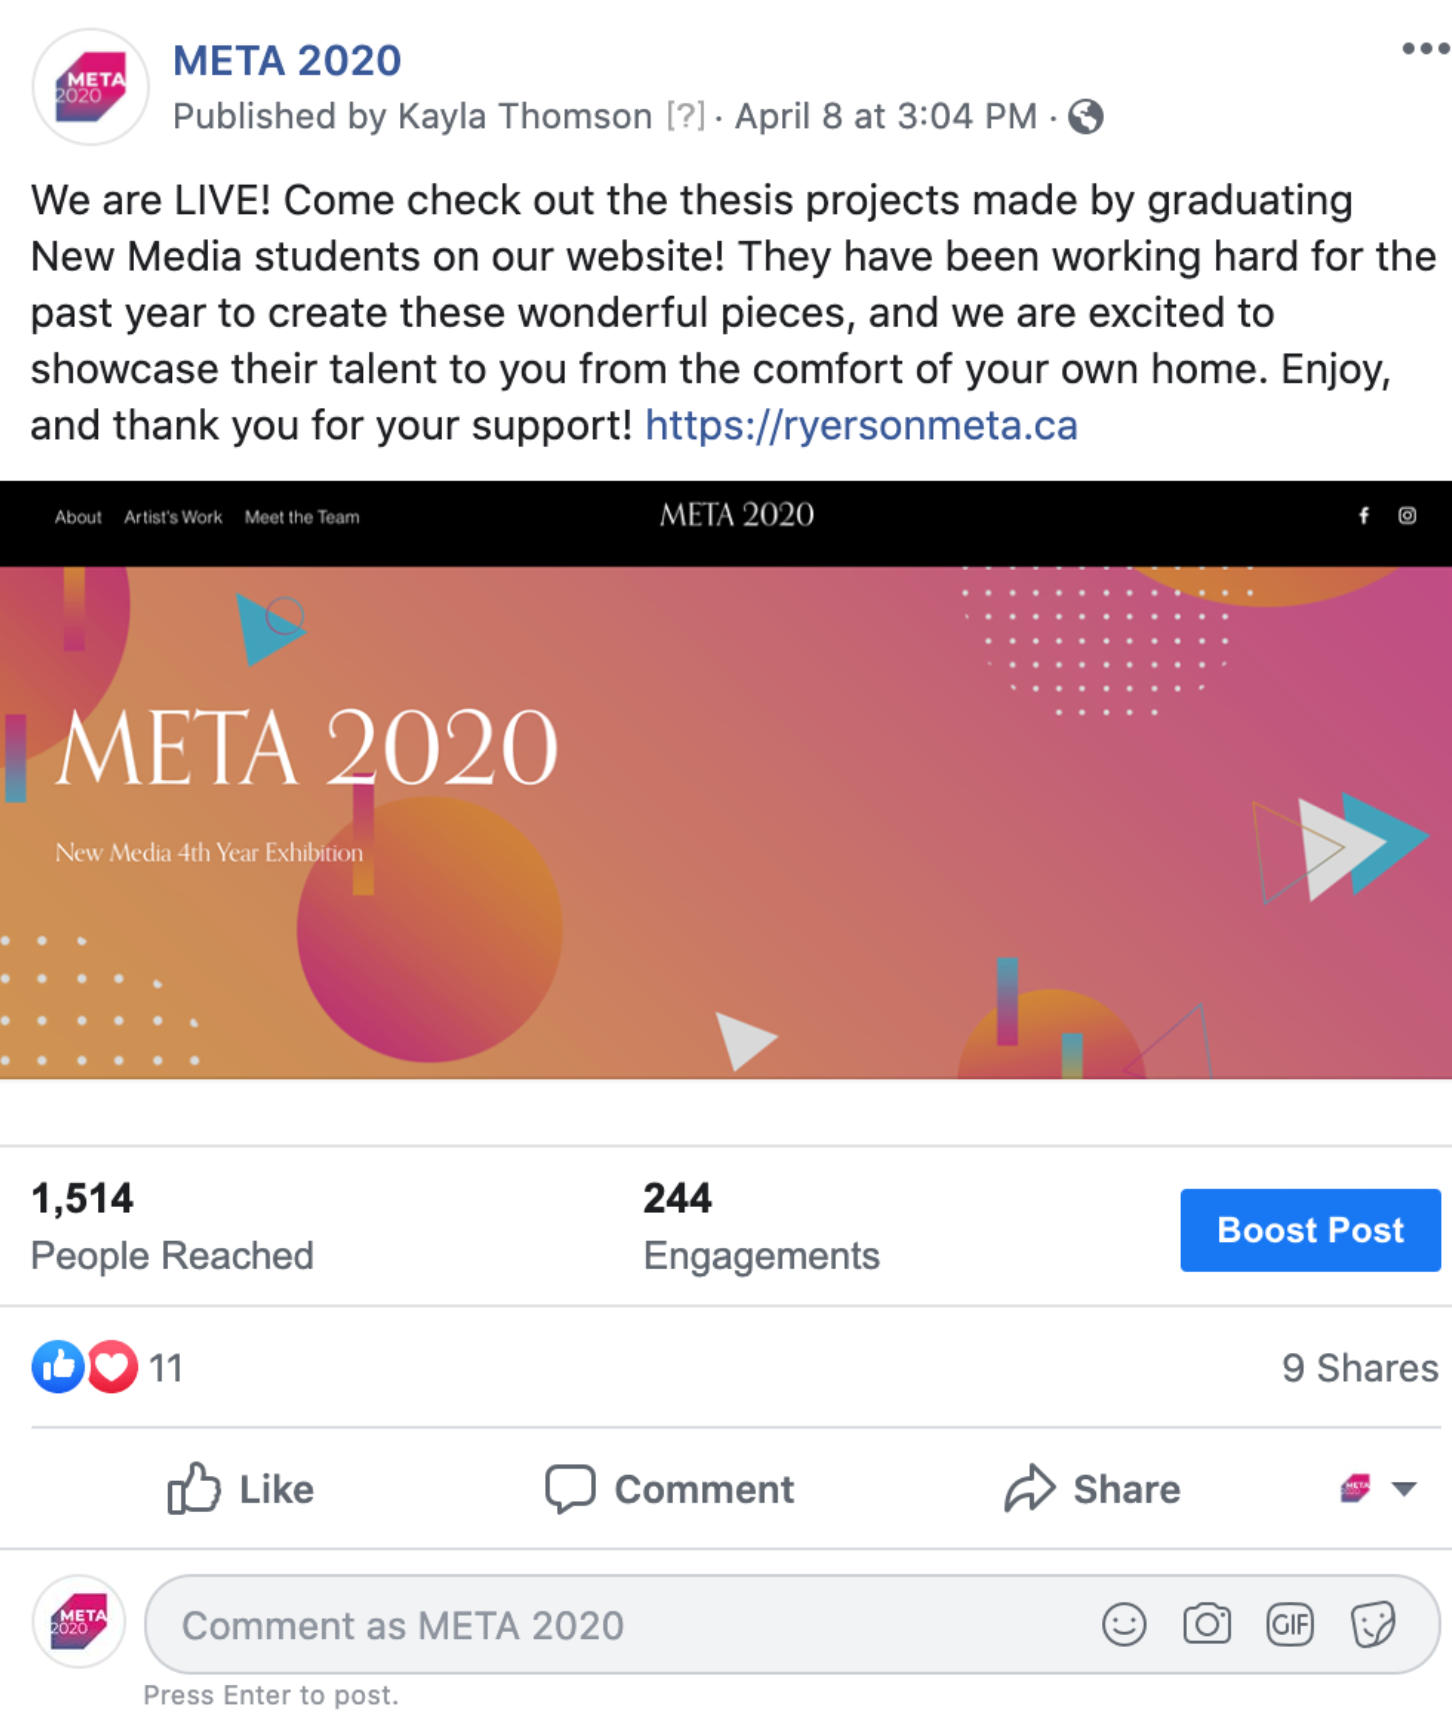This screenshot has width=1452, height=1730.
Task: Open the three-dot post options menu
Action: tap(1424, 49)
